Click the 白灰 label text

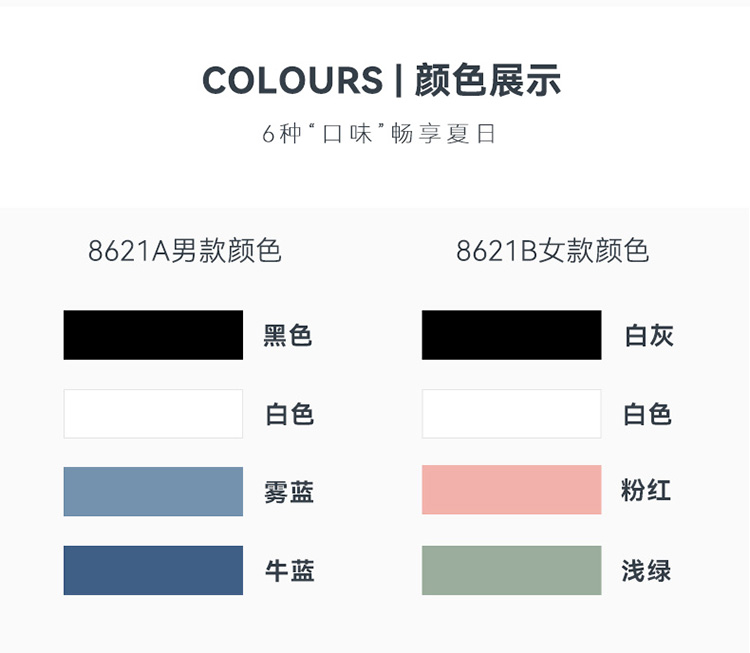click(650, 335)
